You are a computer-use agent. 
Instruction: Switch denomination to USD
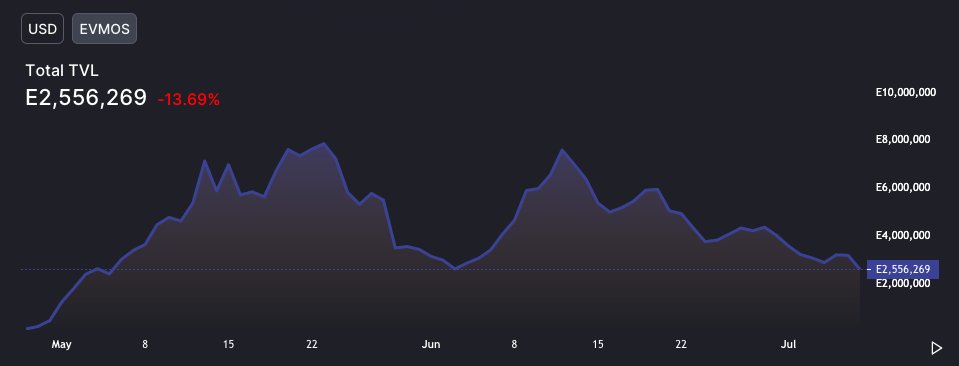coord(42,29)
